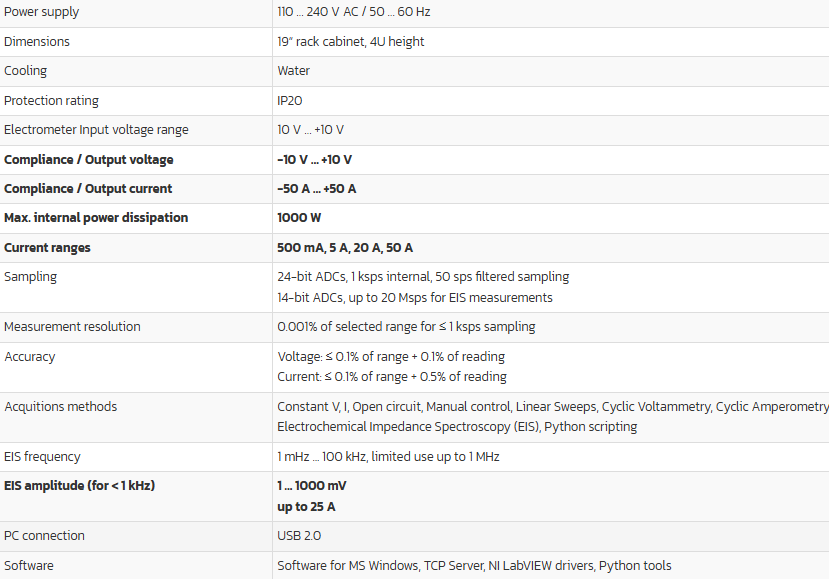Select the 'USB 2.0' value
This screenshot has height=579, width=829.
tap(299, 536)
